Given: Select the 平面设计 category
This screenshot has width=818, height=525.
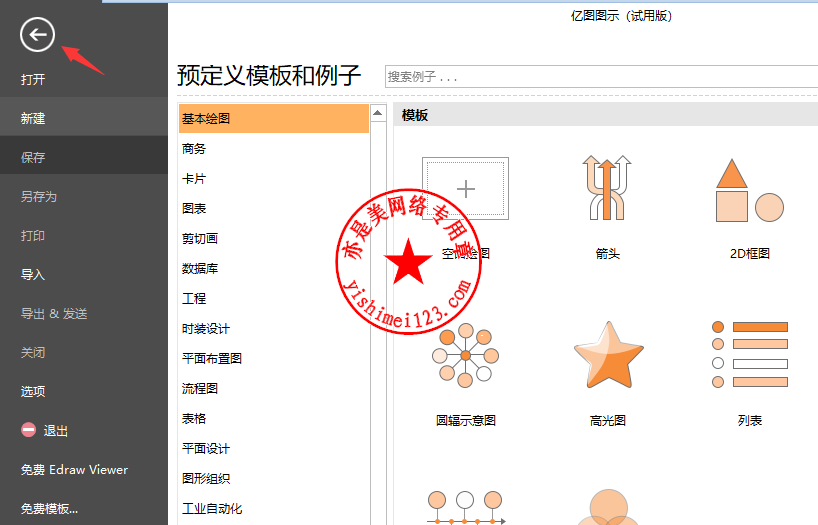Looking at the screenshot, I should pyautogui.click(x=206, y=449).
